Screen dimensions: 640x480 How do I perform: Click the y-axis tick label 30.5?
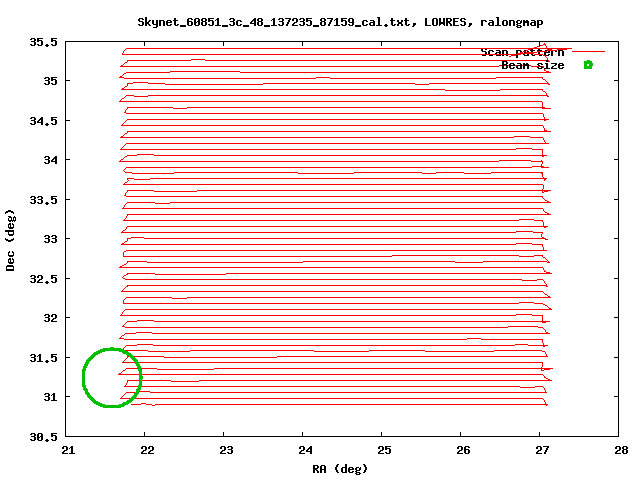coord(43,437)
